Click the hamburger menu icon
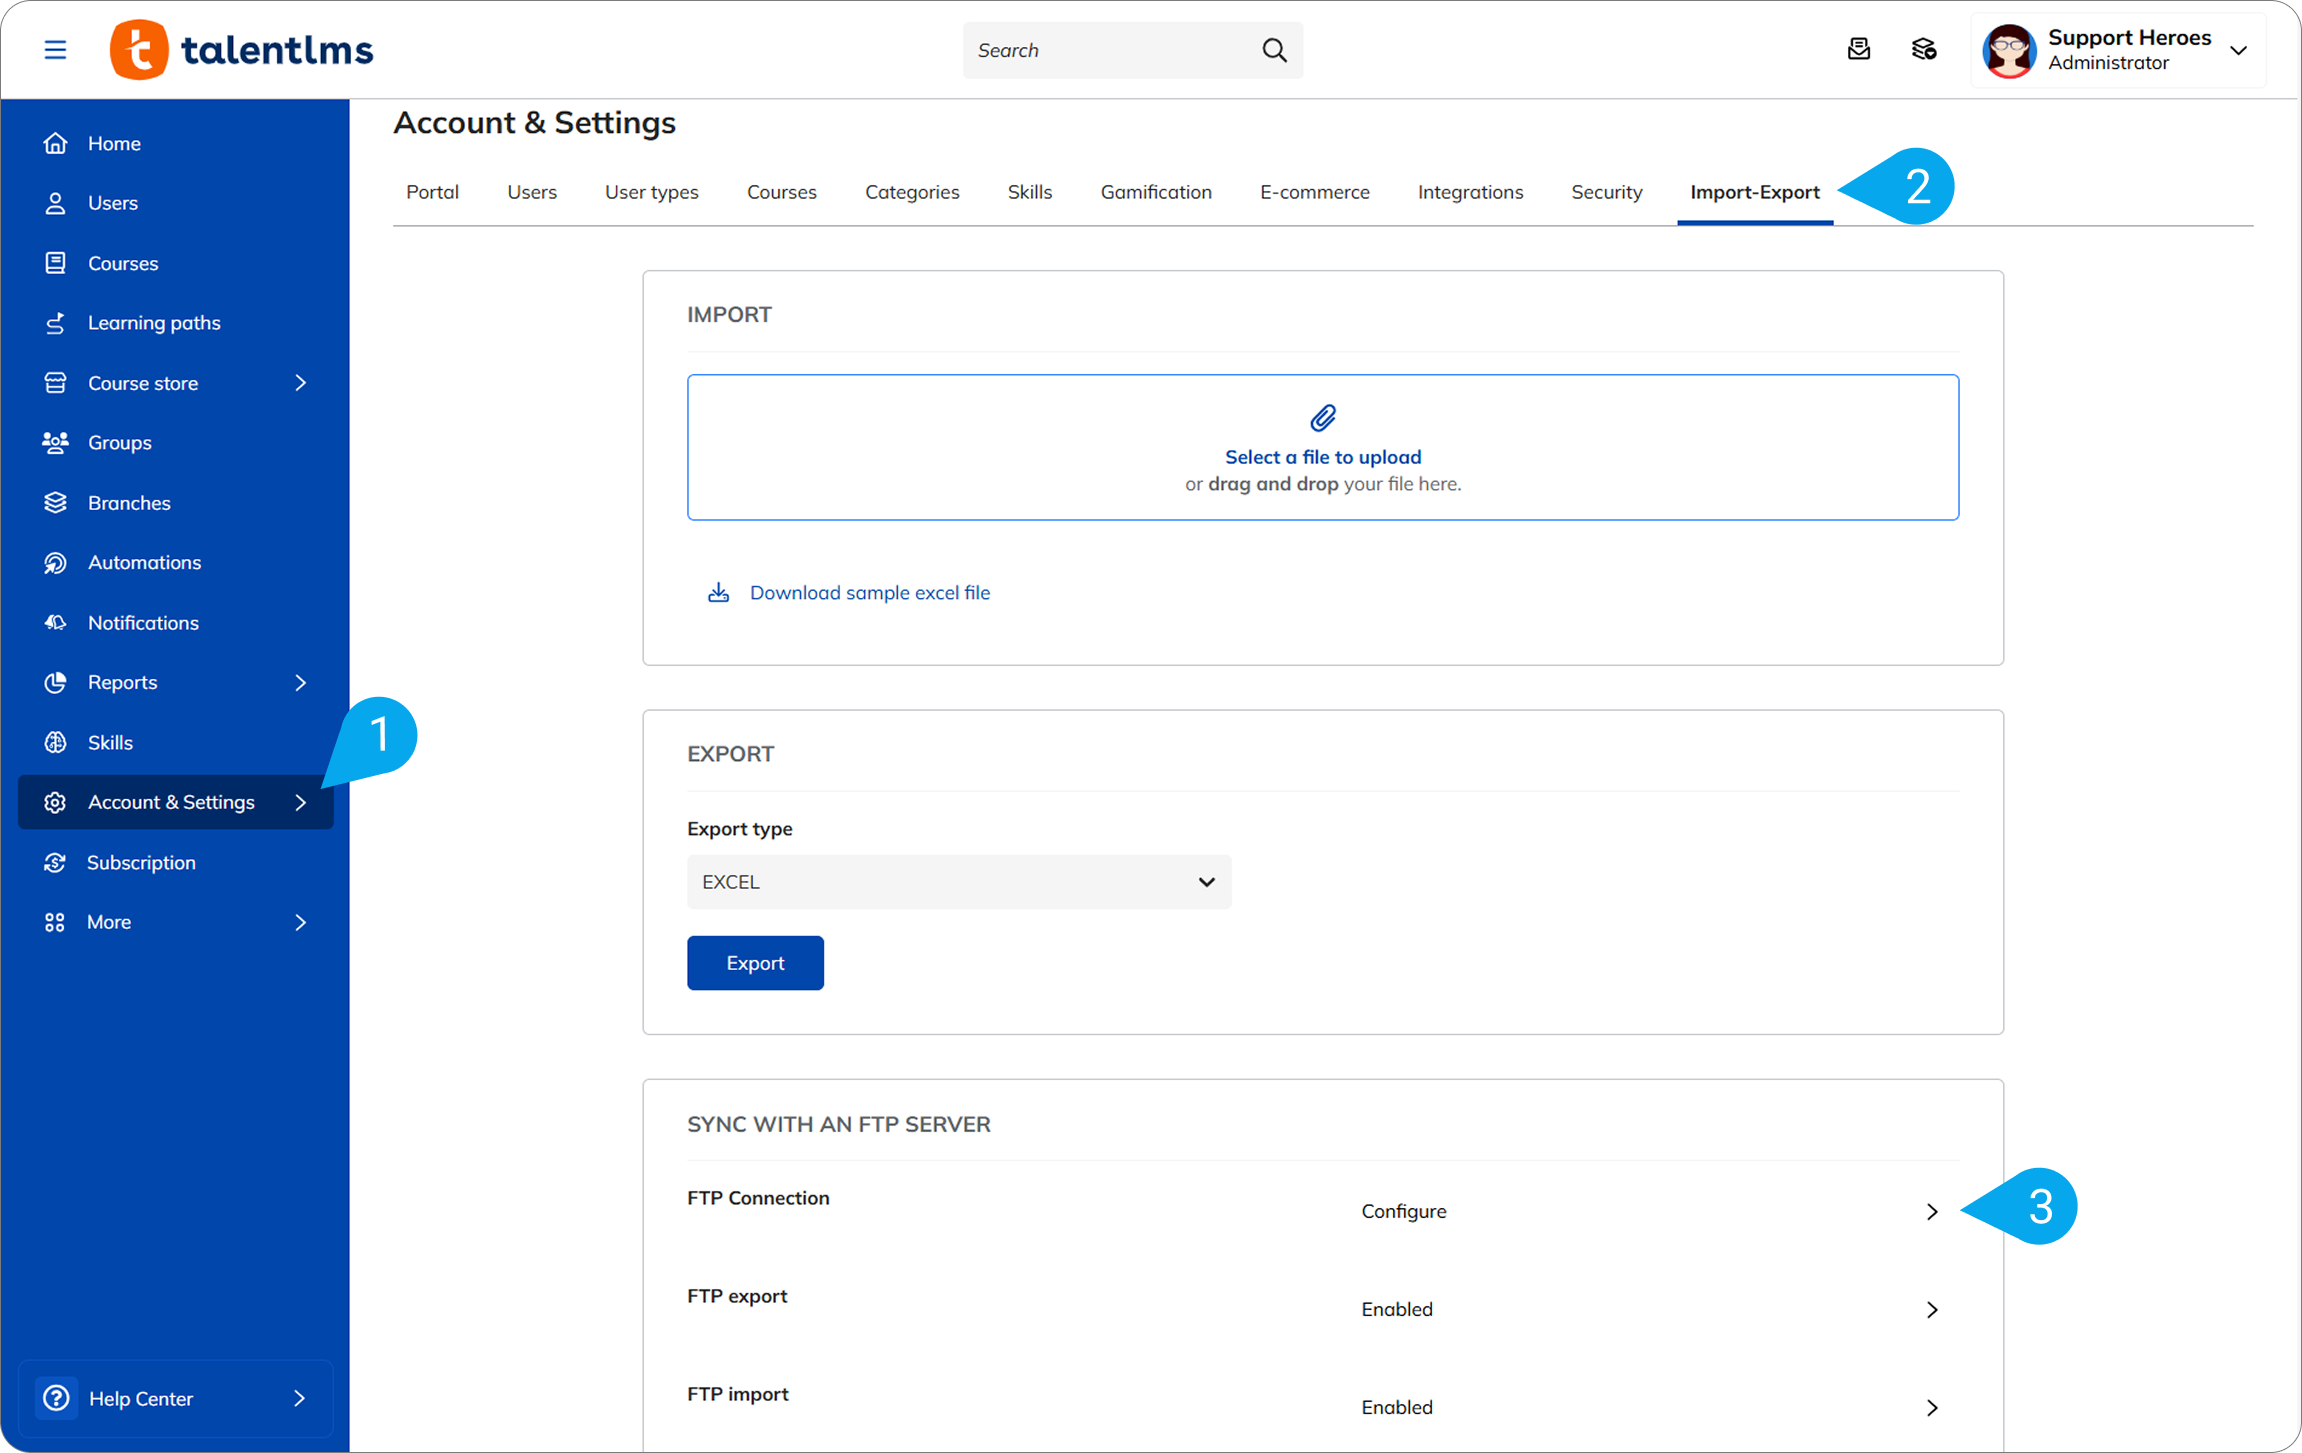2302x1453 pixels. point(55,50)
